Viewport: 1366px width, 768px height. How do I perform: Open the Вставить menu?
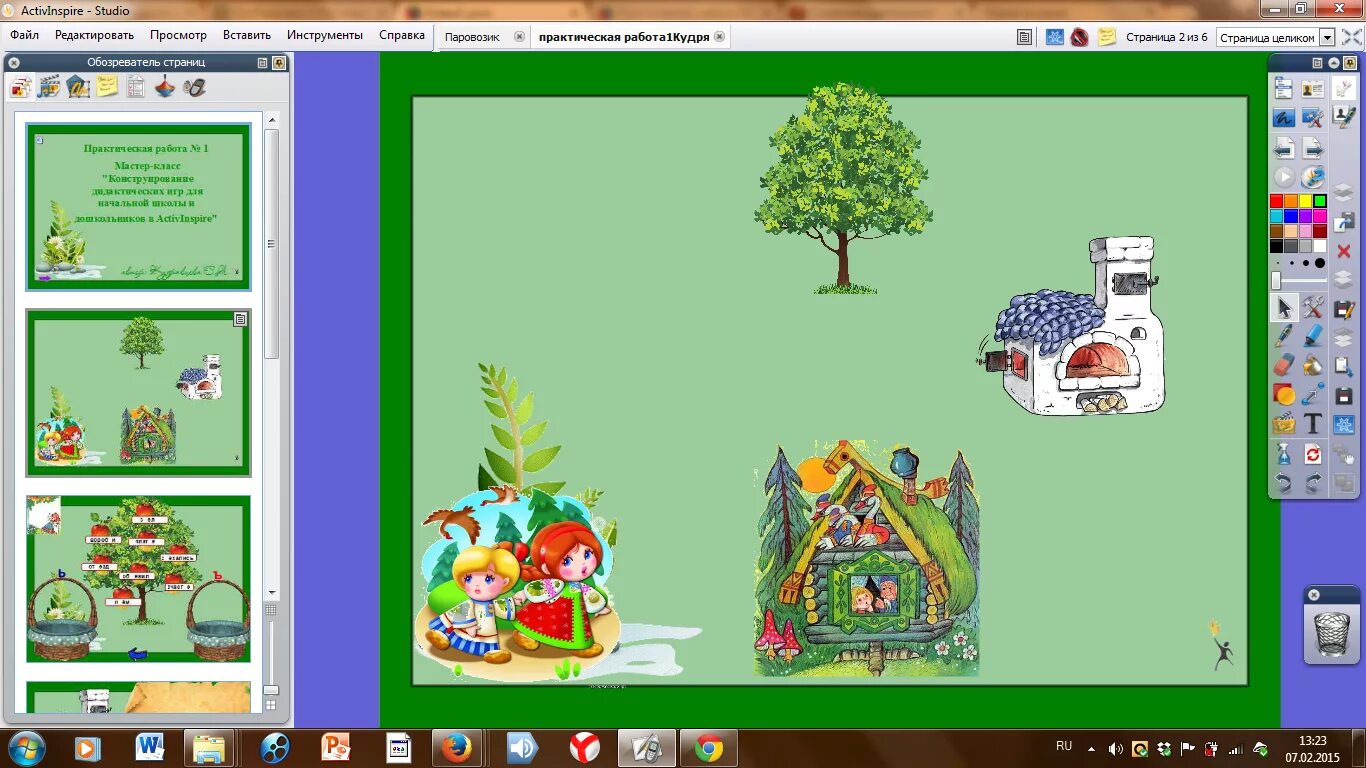[247, 35]
